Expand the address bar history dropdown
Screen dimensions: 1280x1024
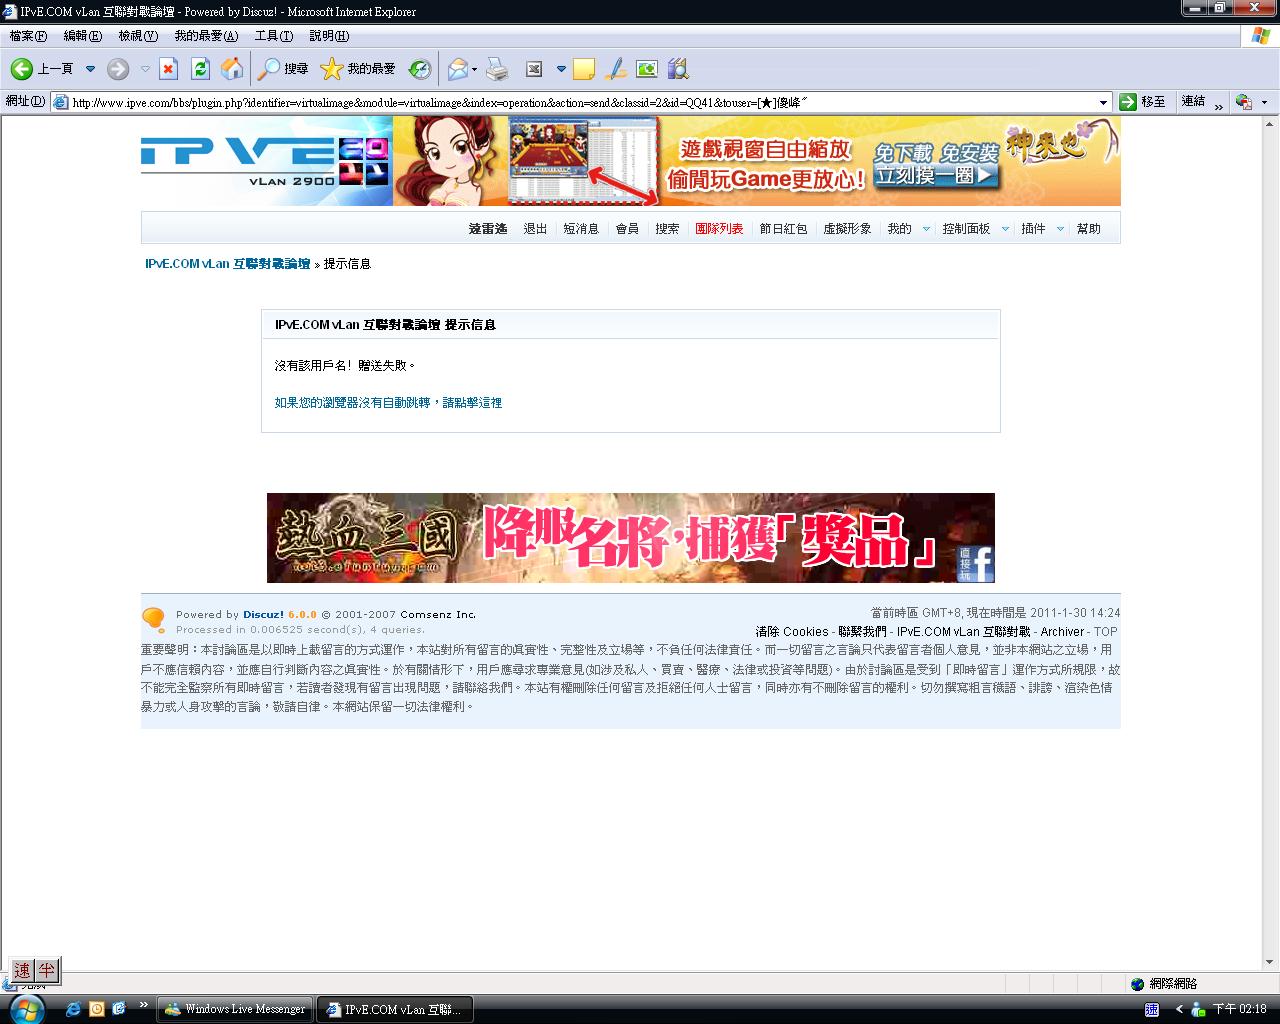(x=1104, y=102)
